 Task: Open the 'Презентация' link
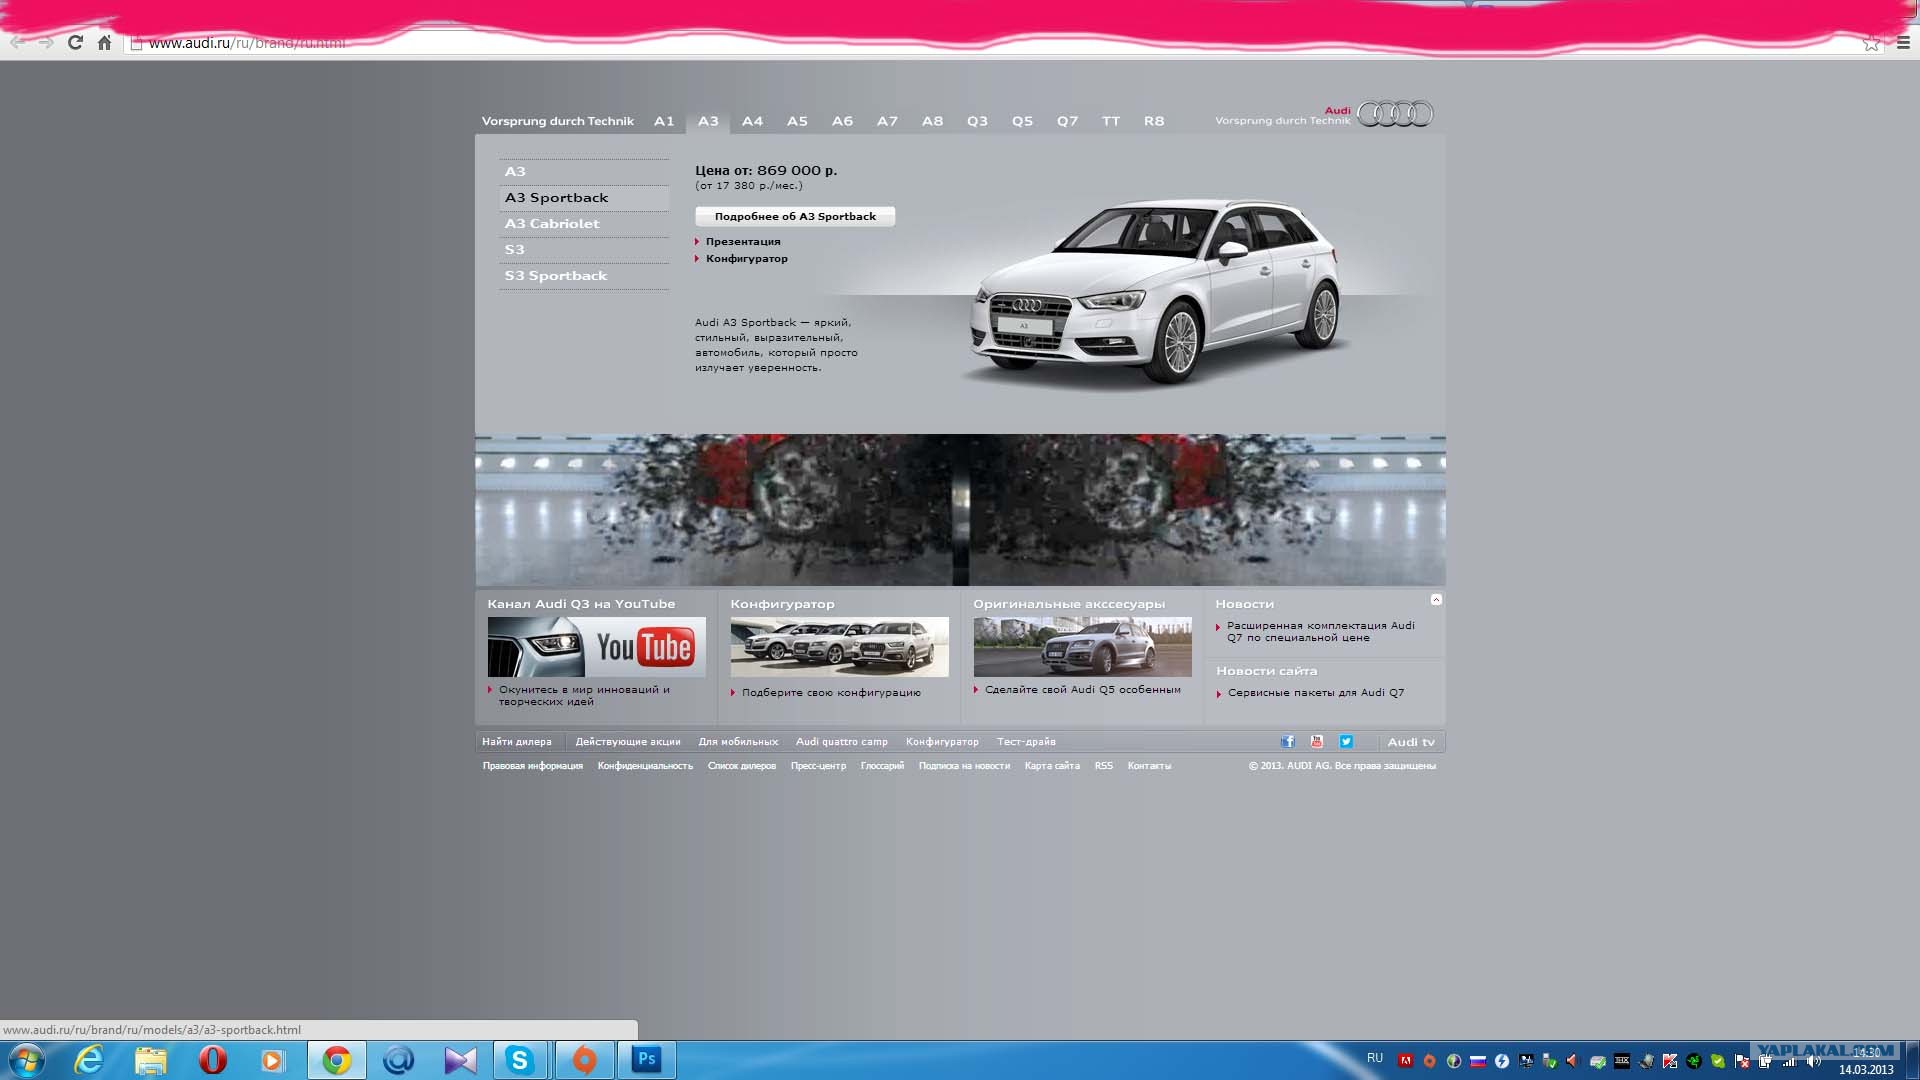(x=743, y=242)
